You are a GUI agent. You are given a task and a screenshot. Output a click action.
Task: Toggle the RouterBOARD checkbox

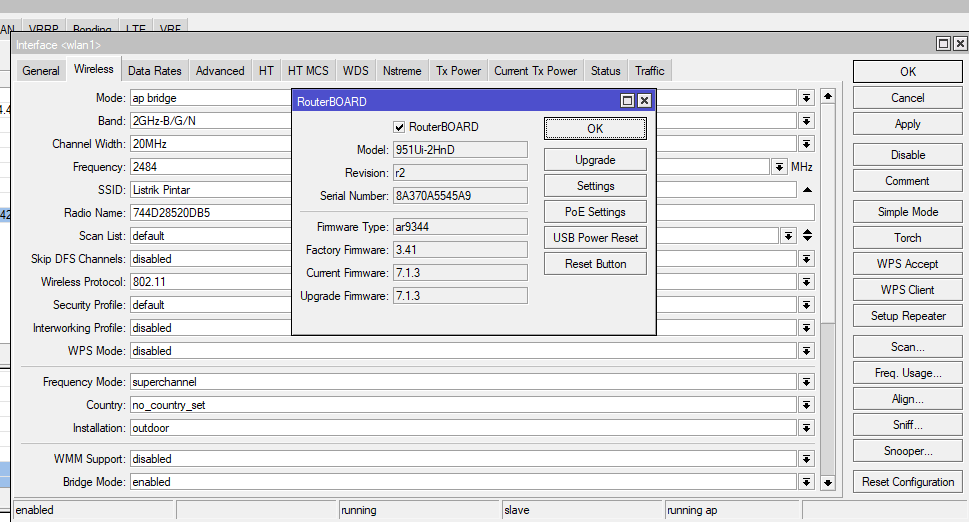(399, 127)
